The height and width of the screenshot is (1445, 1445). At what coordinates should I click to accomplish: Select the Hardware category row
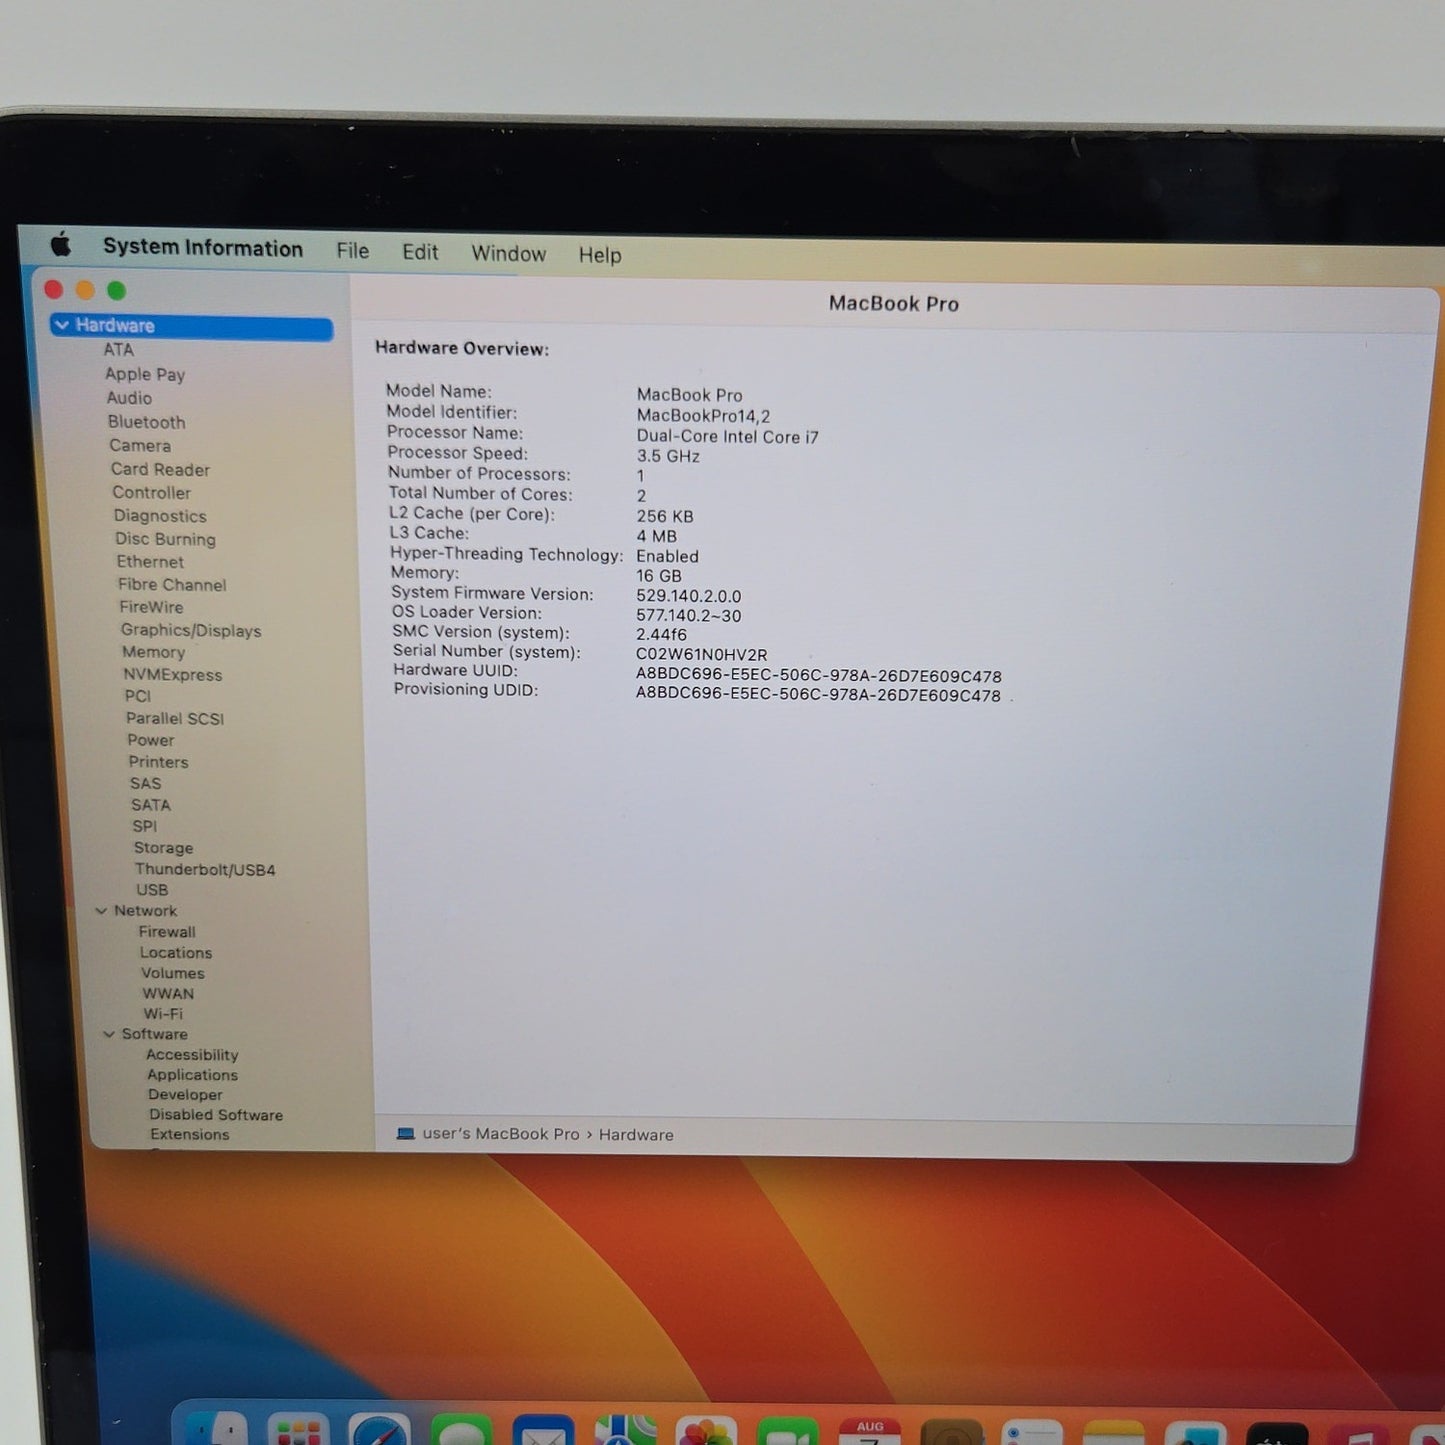pos(192,326)
